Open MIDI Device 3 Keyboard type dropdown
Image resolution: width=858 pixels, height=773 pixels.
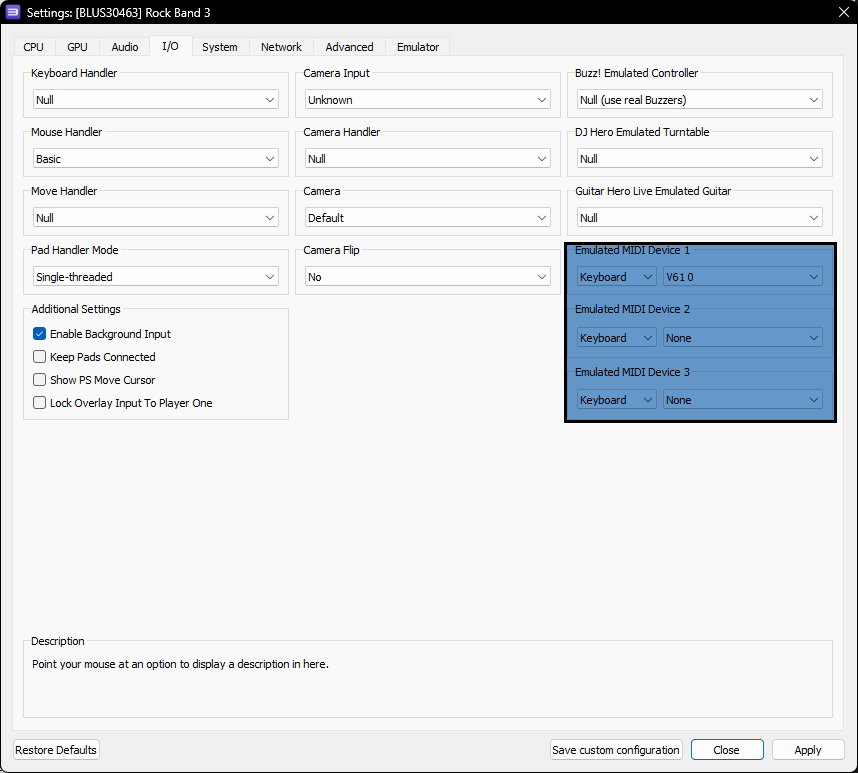(x=617, y=400)
